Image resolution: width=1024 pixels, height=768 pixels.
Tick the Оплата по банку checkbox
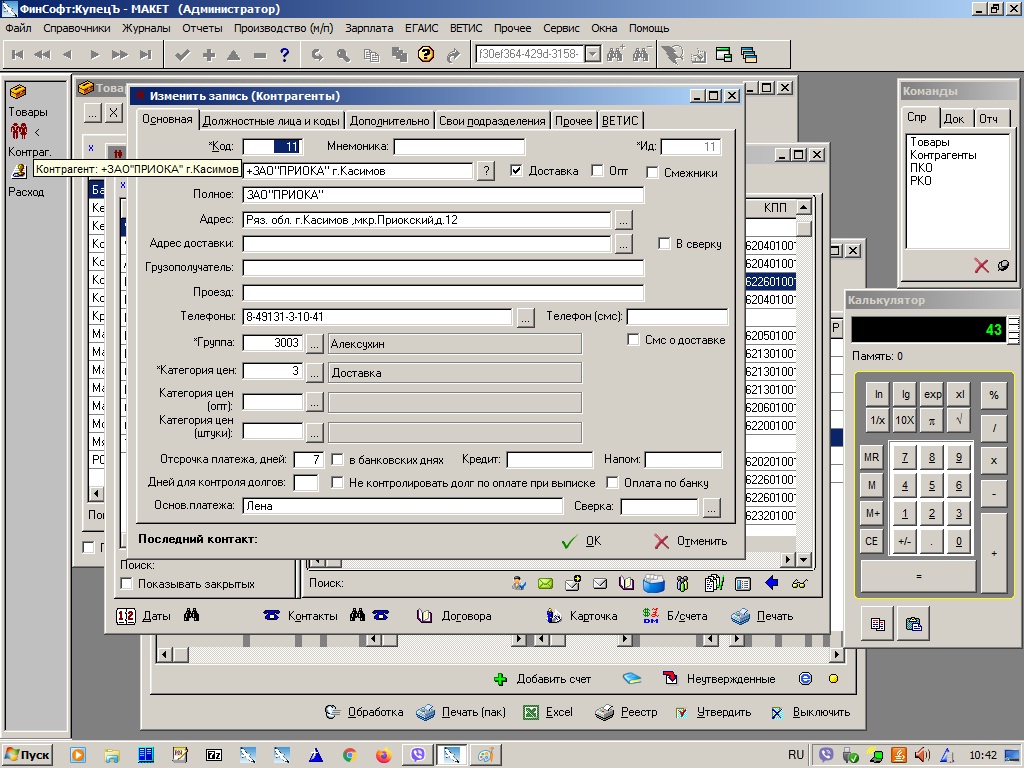(x=612, y=483)
